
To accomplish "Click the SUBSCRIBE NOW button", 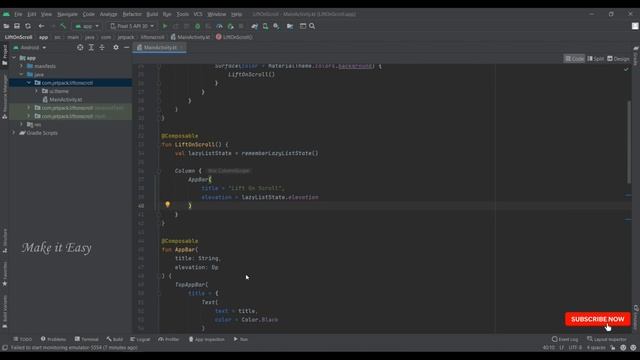I will (598, 319).
